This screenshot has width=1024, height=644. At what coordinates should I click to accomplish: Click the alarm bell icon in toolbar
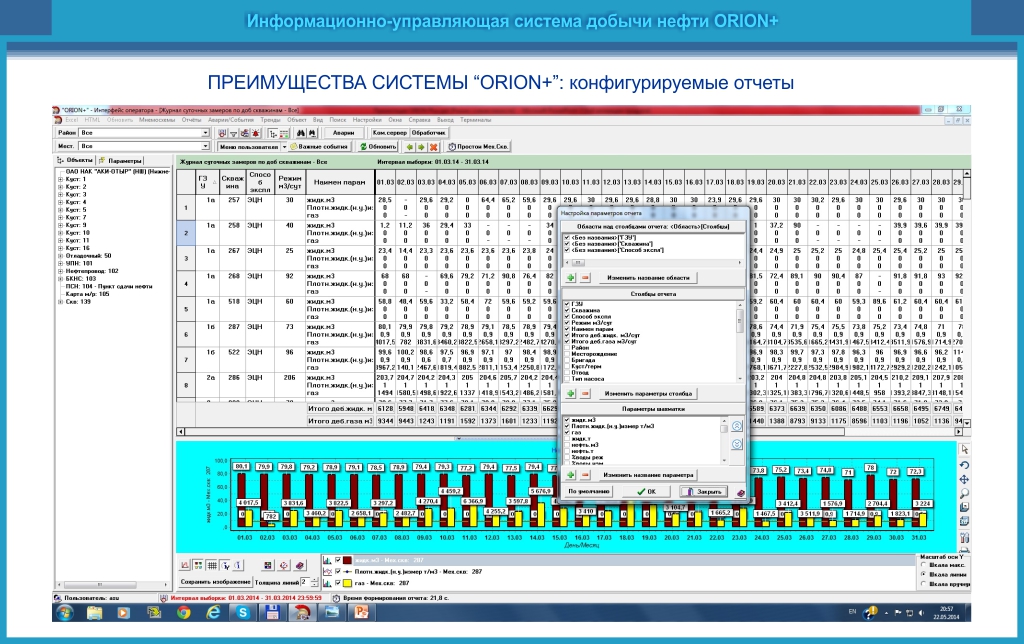pos(255,133)
